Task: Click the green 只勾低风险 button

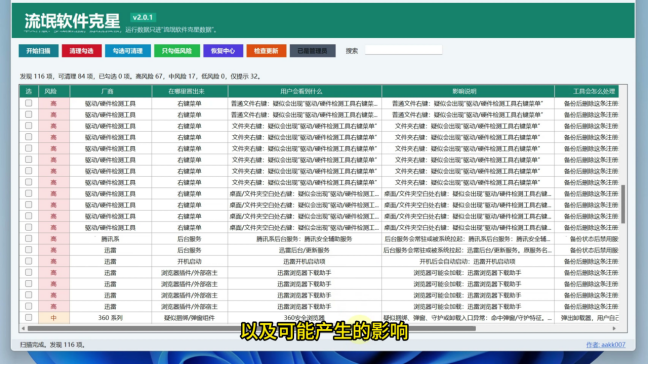Action: (x=177, y=51)
